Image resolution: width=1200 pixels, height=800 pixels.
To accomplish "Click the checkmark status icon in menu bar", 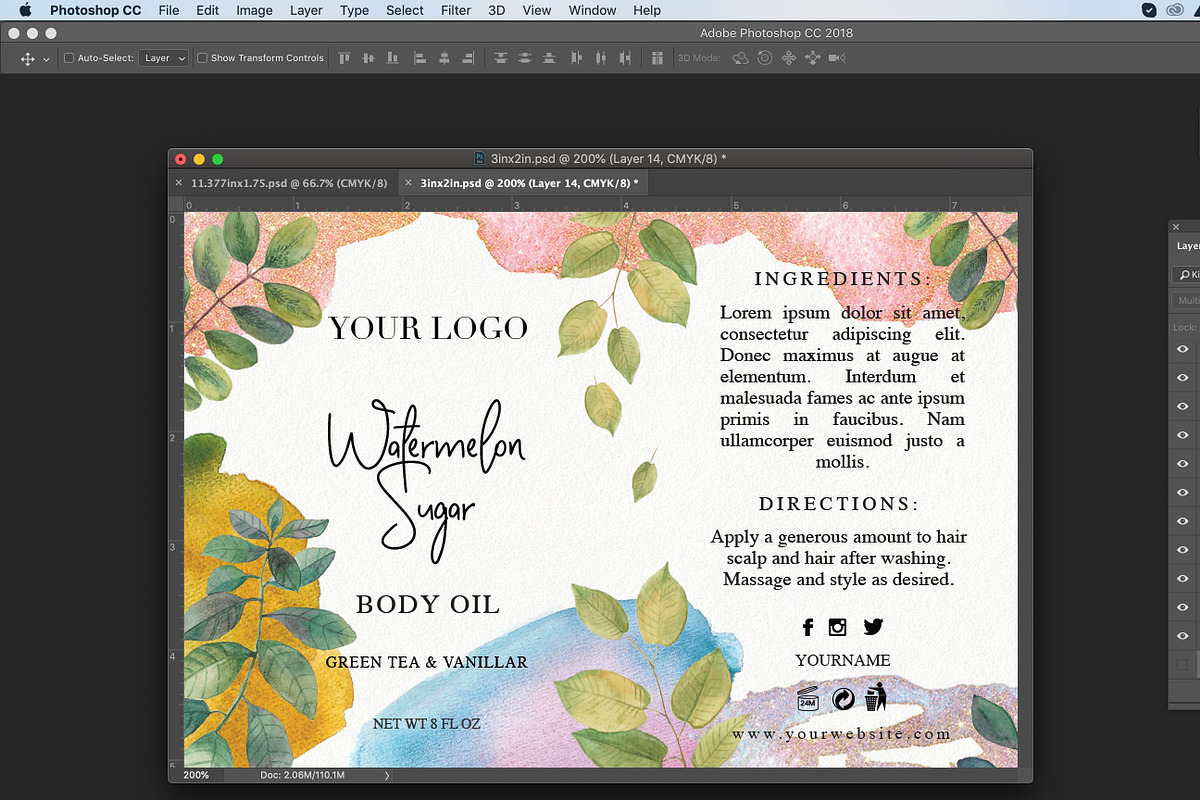I will pyautogui.click(x=1151, y=10).
